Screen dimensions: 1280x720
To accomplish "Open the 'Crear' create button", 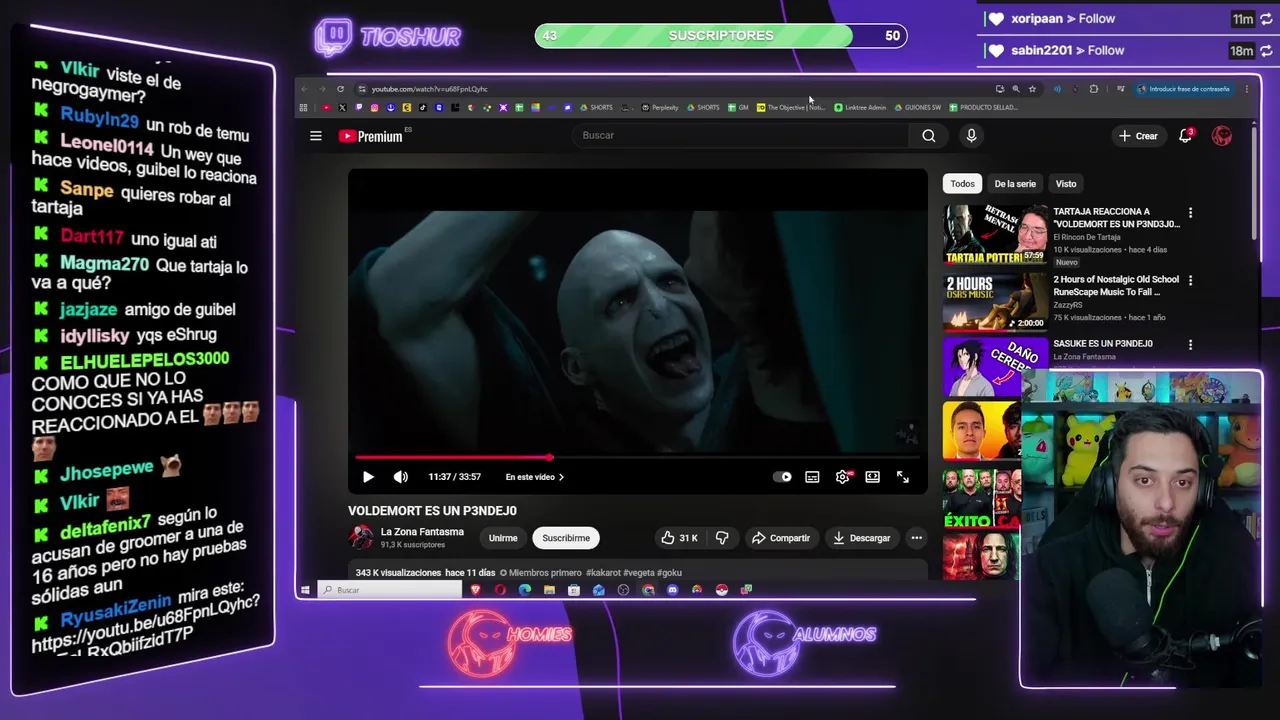I will point(1138,136).
